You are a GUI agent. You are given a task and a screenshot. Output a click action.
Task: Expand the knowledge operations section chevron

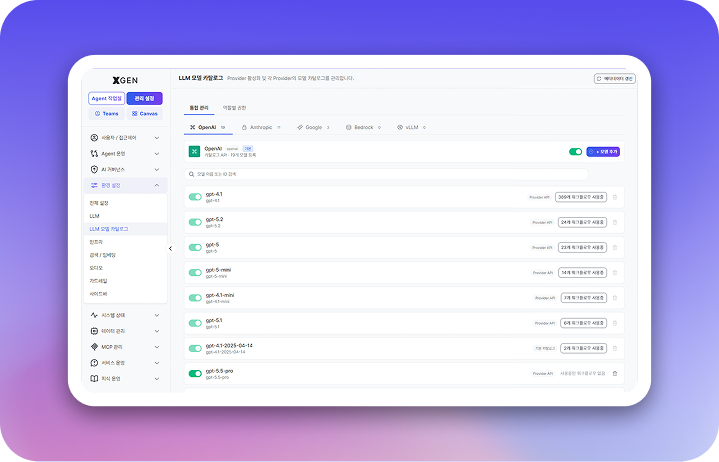pos(157,379)
